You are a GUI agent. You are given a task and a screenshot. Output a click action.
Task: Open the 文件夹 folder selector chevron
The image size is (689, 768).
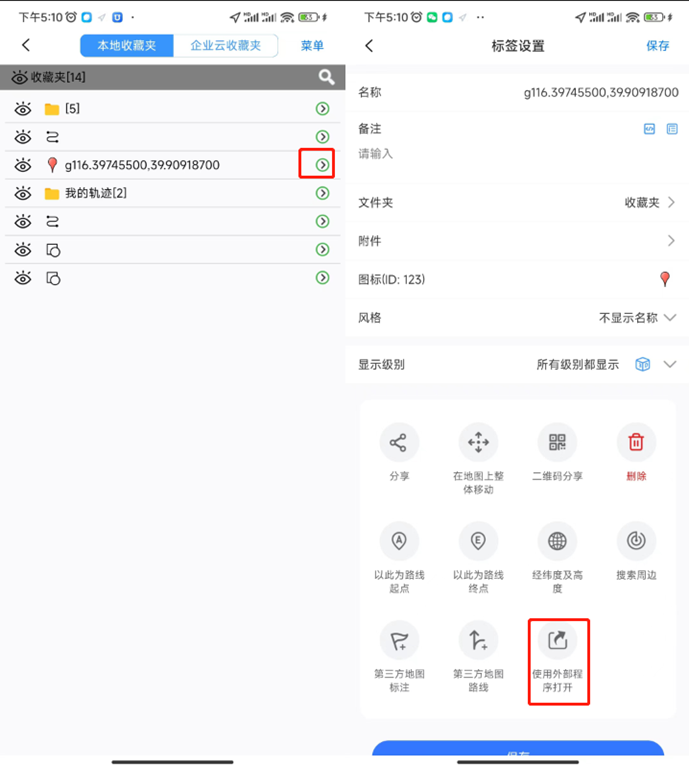[x=671, y=202]
